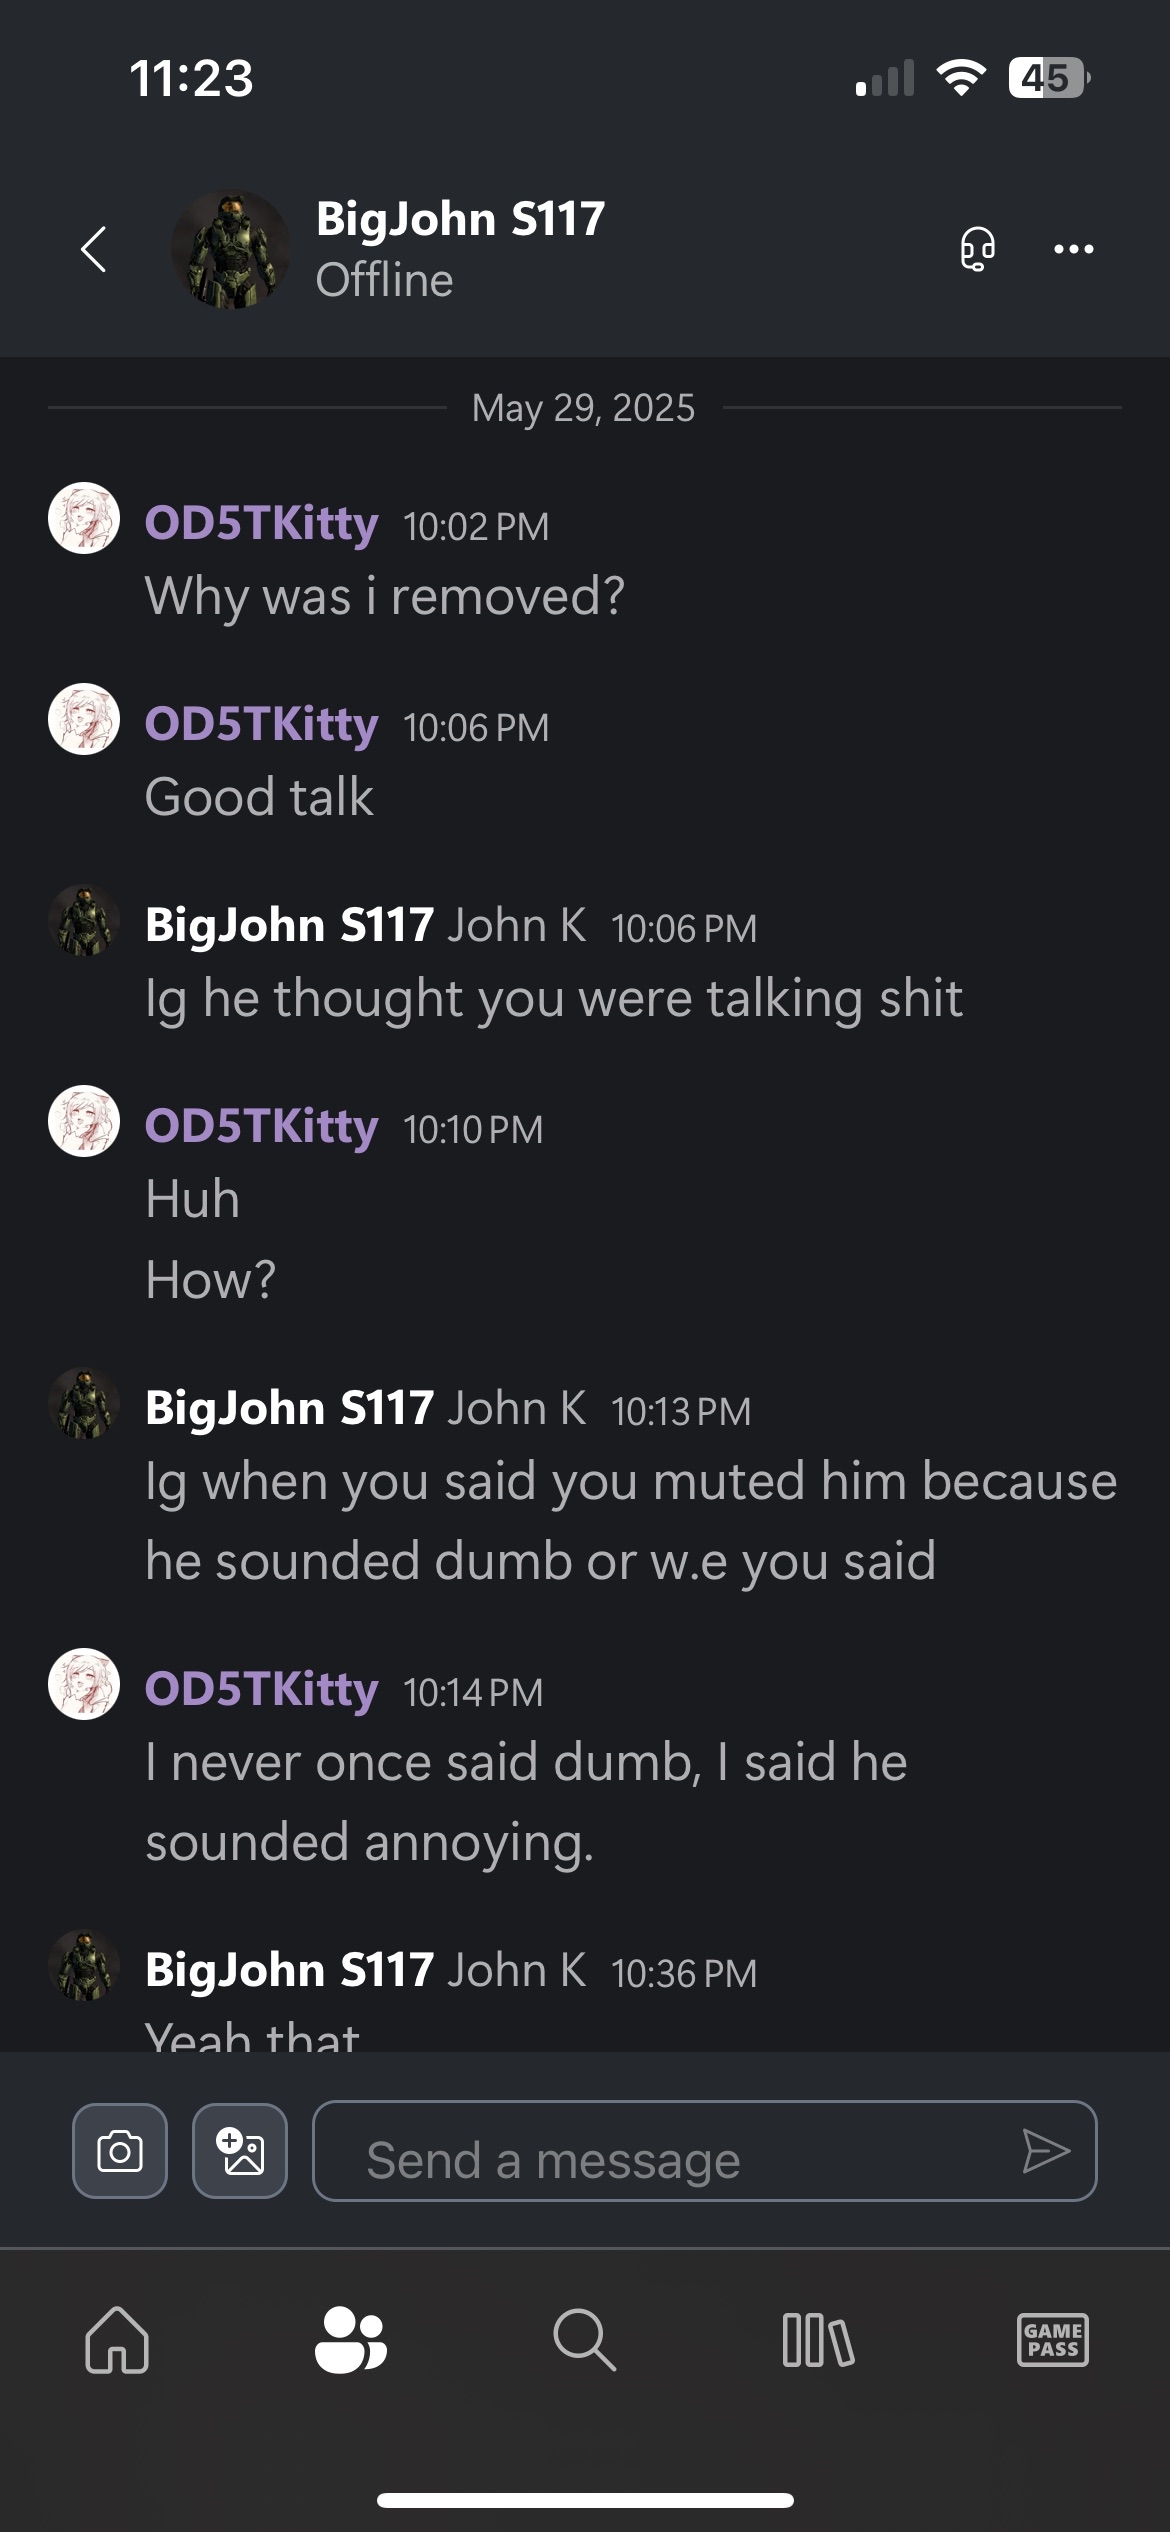
Task: Open the Social friends tab
Action: click(x=350, y=2340)
